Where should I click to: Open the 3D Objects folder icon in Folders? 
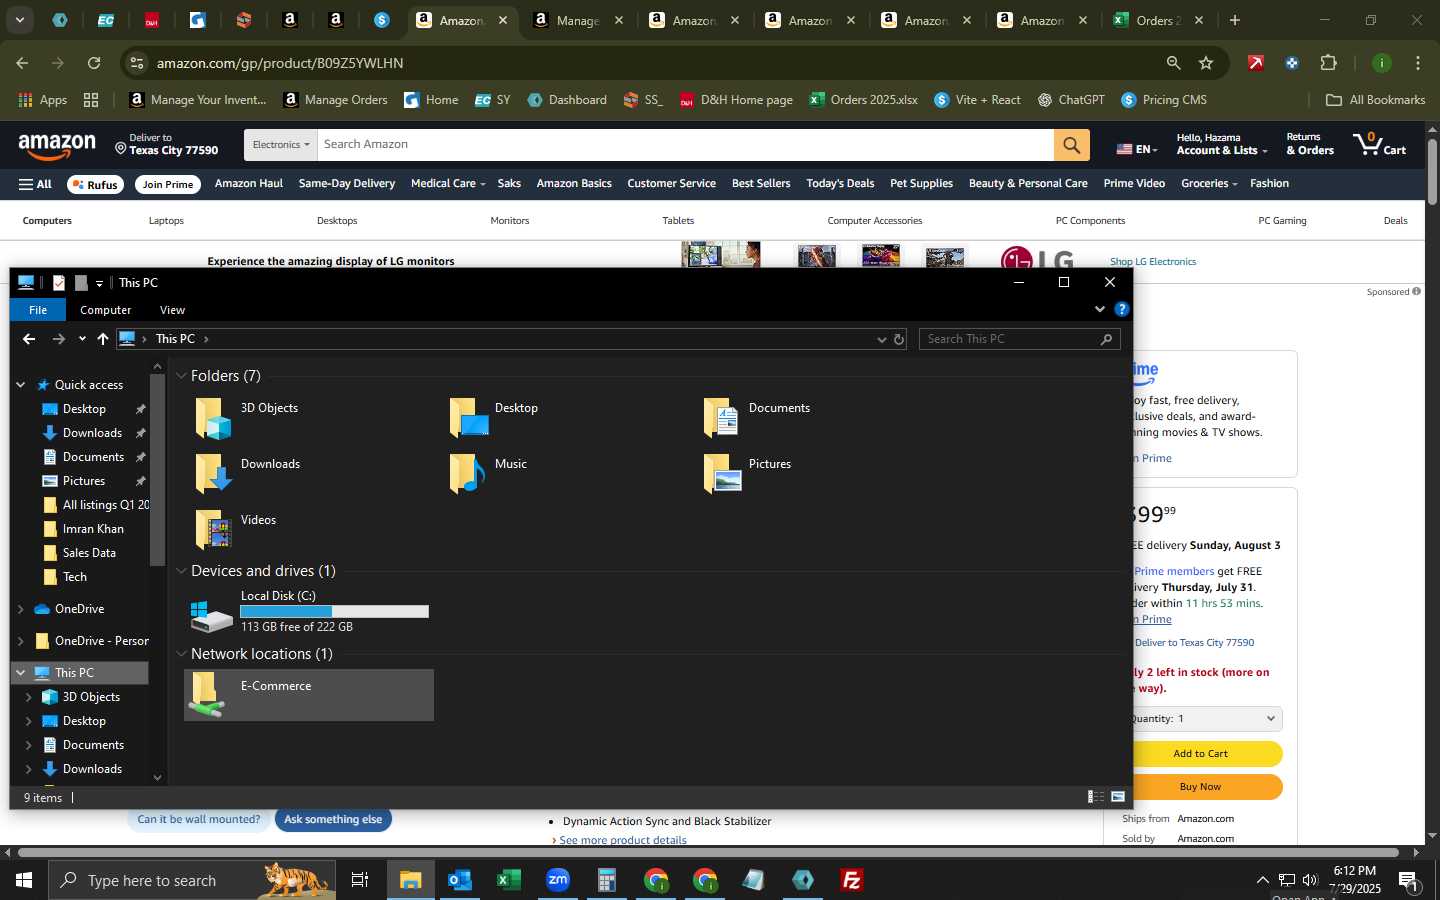pos(213,418)
